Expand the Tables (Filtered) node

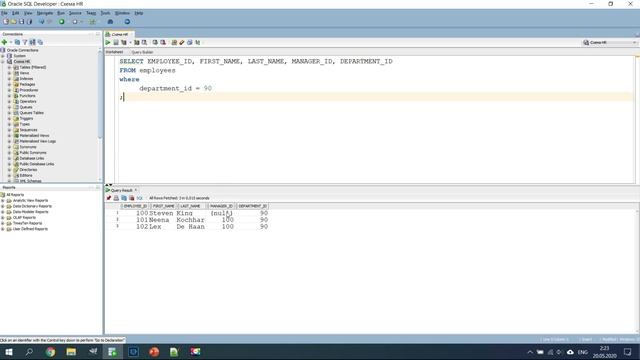click(x=9, y=67)
